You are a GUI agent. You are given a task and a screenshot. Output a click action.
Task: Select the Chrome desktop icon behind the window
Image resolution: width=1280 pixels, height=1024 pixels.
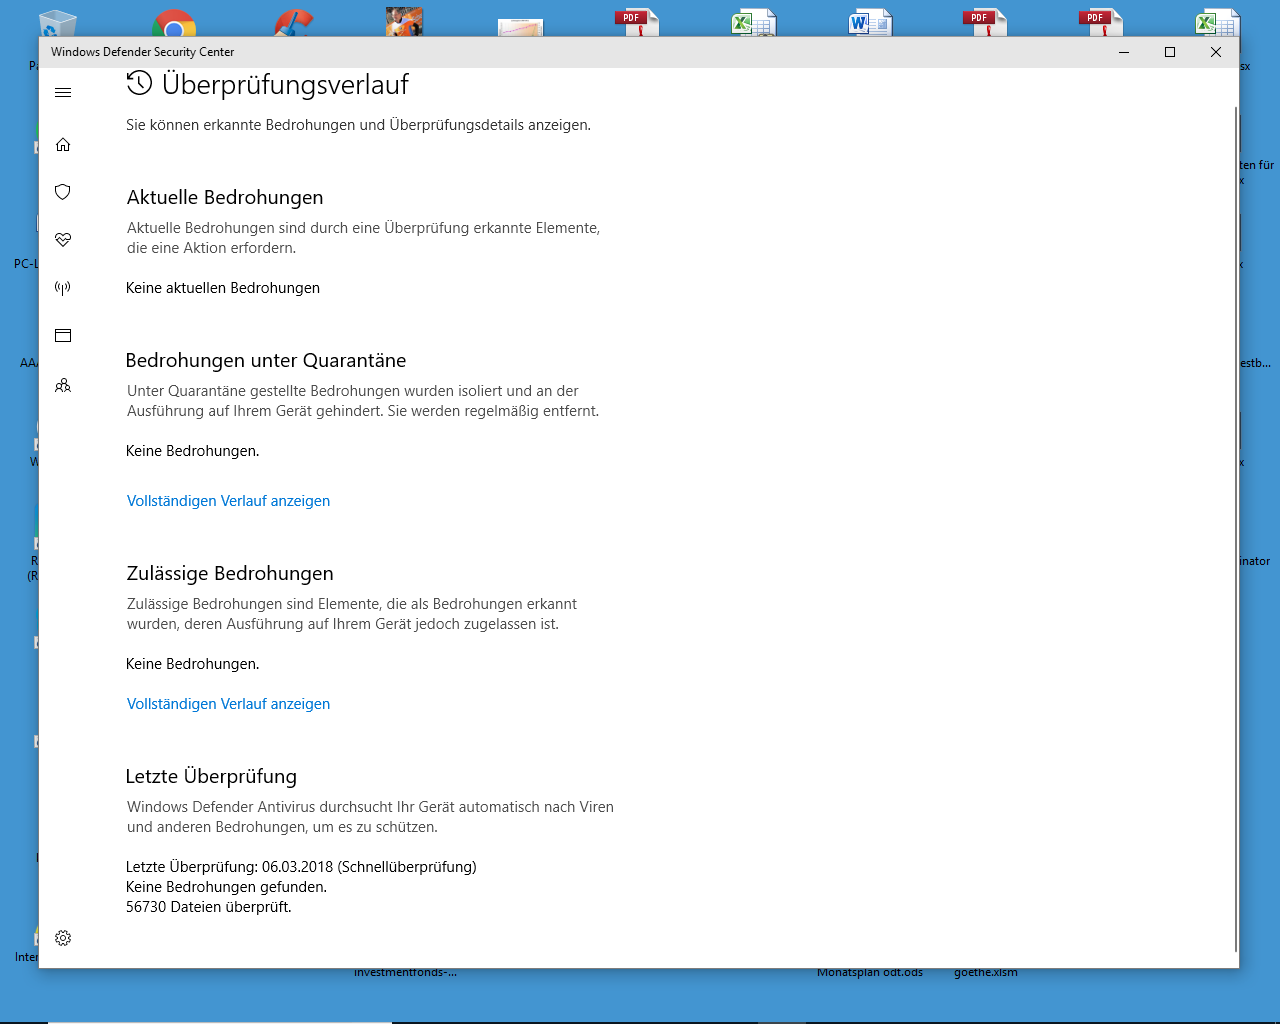(x=174, y=25)
